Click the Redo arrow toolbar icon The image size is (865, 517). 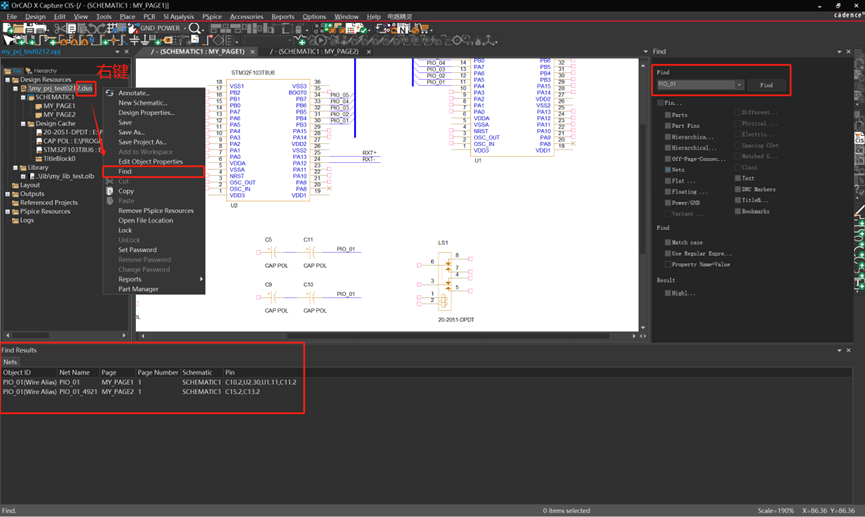[x=102, y=28]
